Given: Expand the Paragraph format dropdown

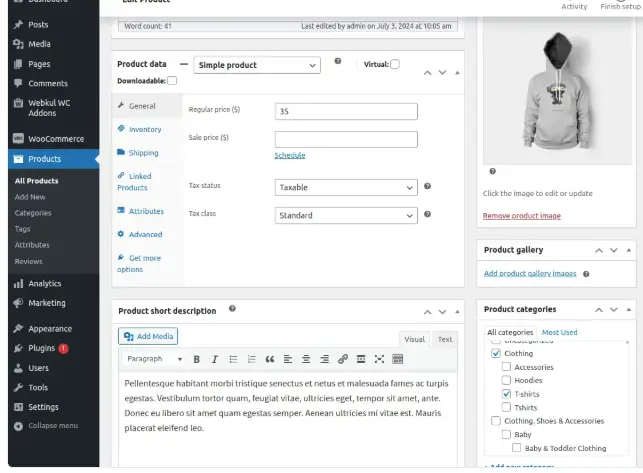Looking at the screenshot, I should [x=154, y=359].
